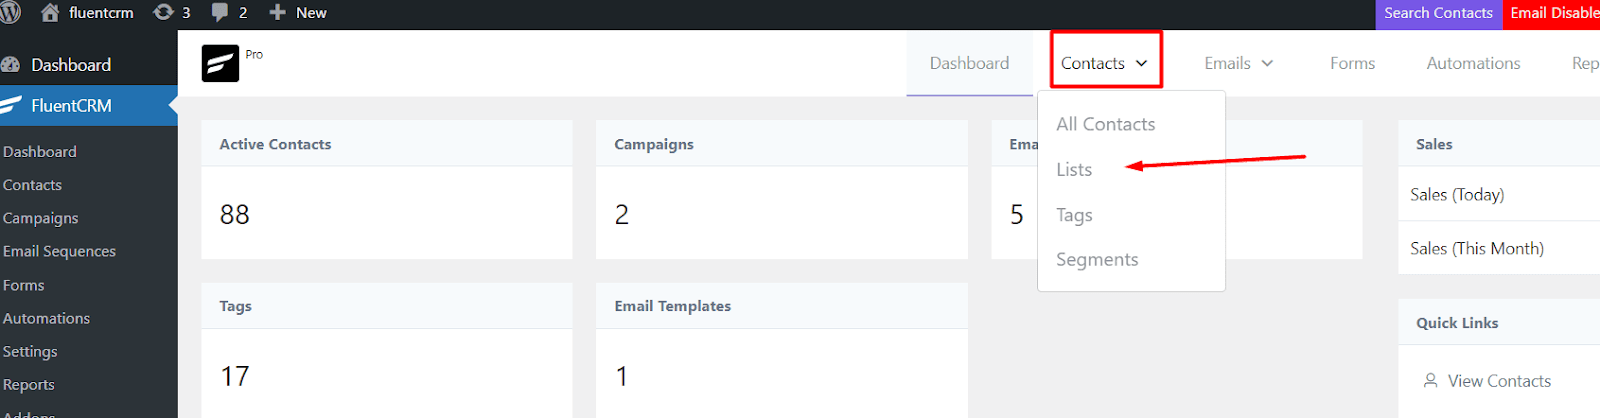
Task: Click the Email Templates card heading
Action: pyautogui.click(x=673, y=306)
